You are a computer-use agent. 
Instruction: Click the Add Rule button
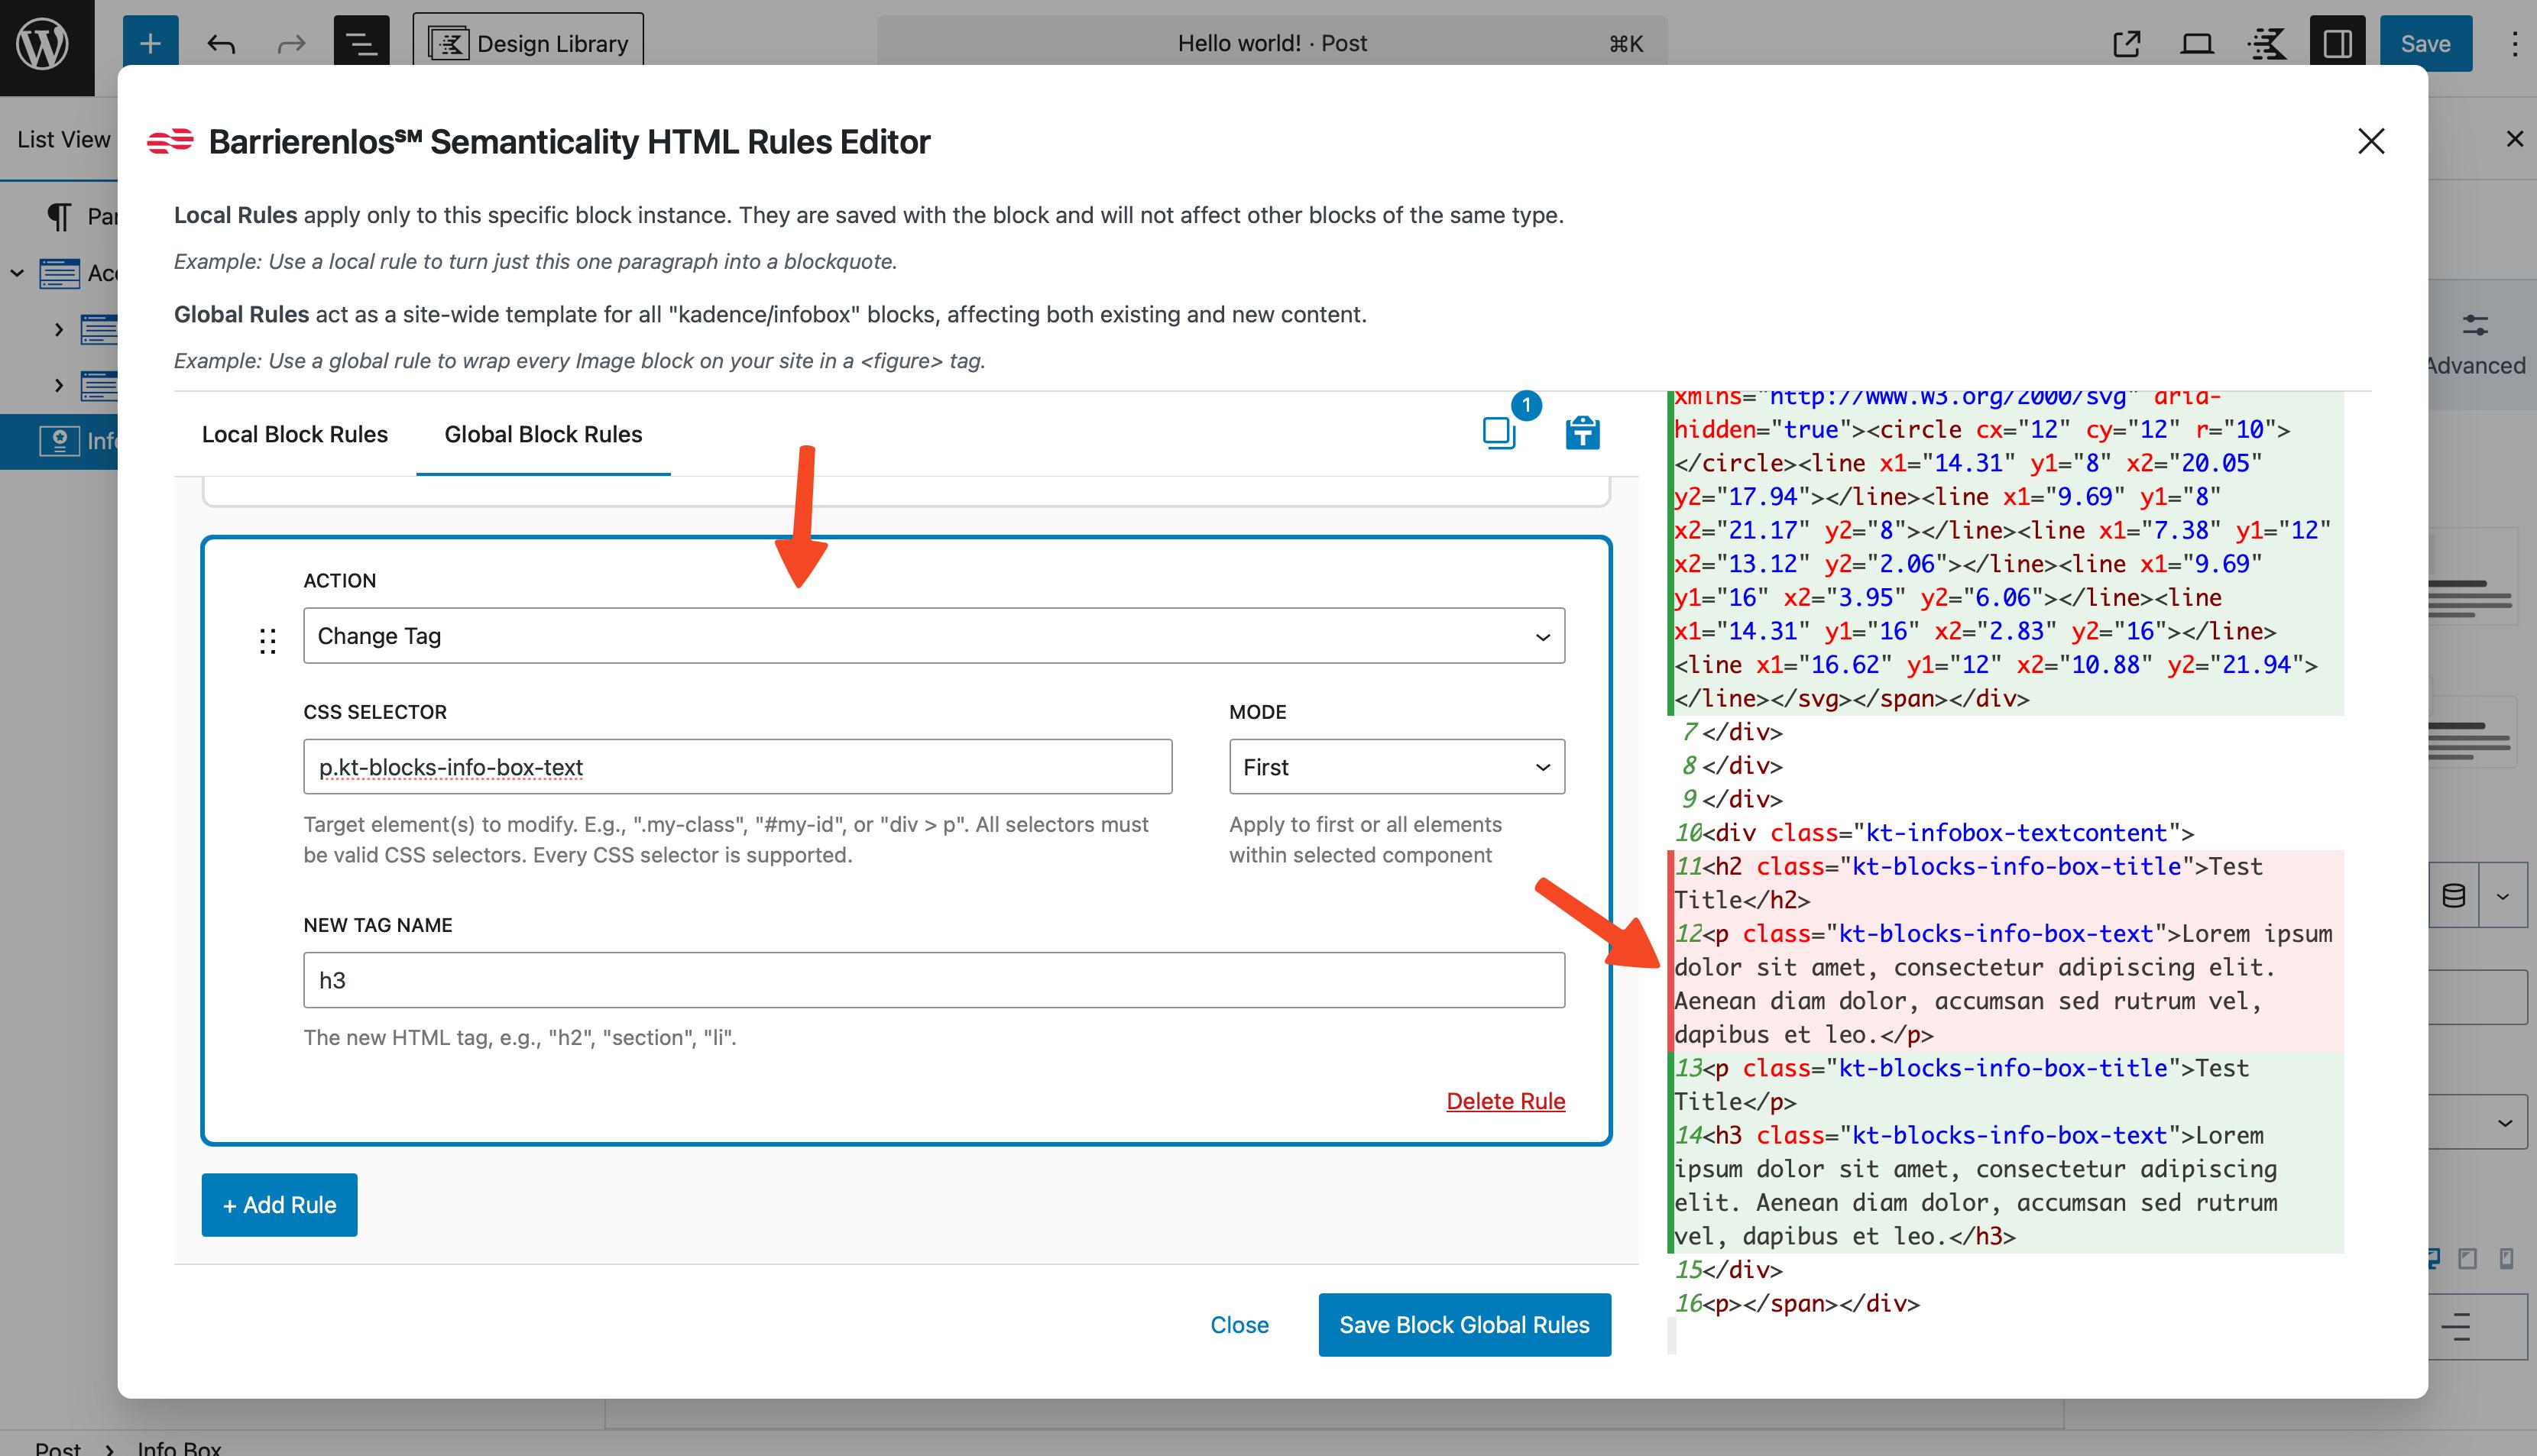click(279, 1205)
